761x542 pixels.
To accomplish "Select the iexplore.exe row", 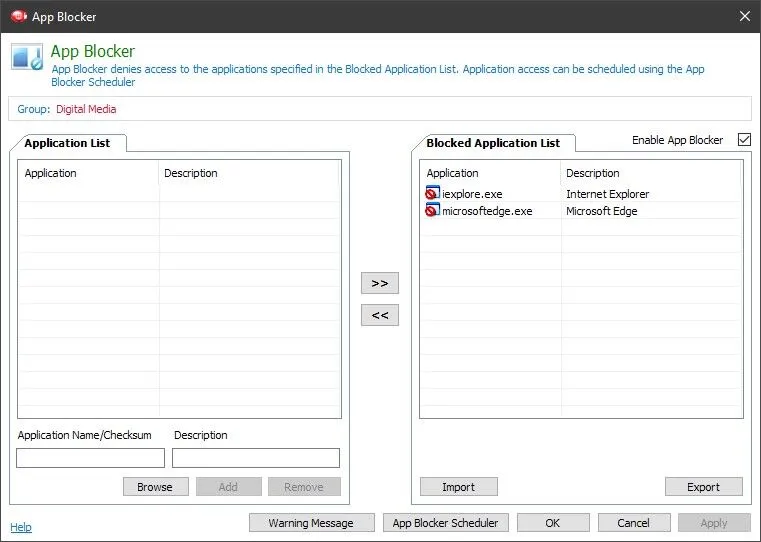I will 581,194.
